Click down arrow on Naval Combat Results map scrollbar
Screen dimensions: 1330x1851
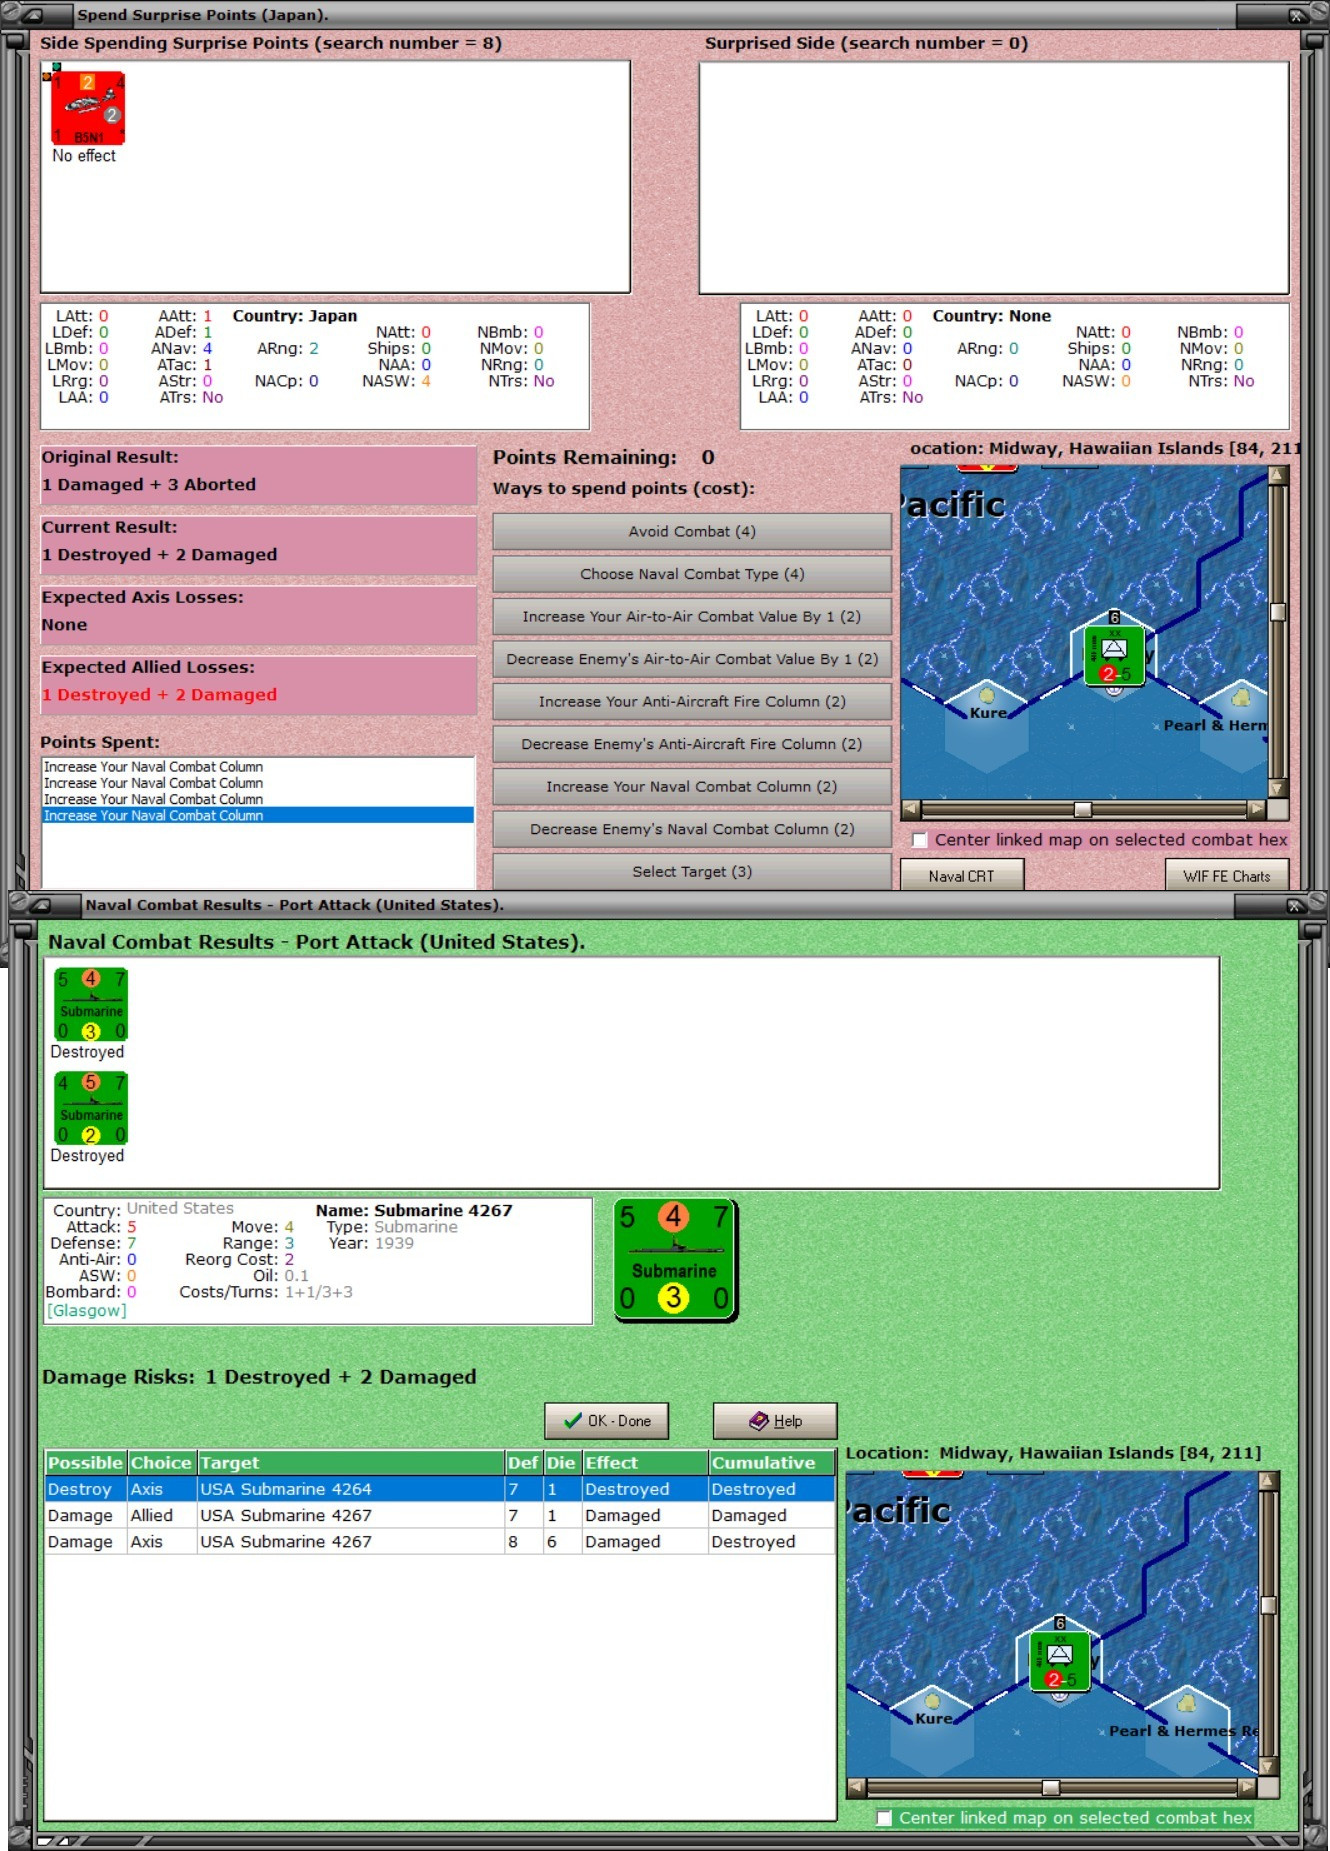coord(1268,1765)
